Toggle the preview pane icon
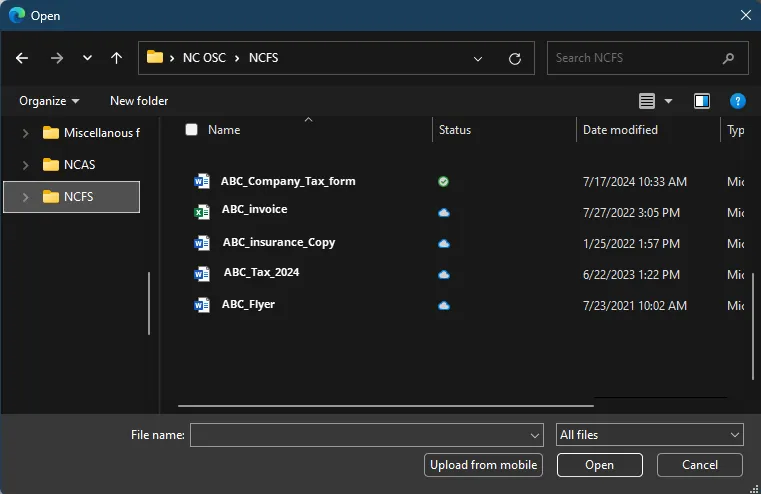 coord(702,101)
